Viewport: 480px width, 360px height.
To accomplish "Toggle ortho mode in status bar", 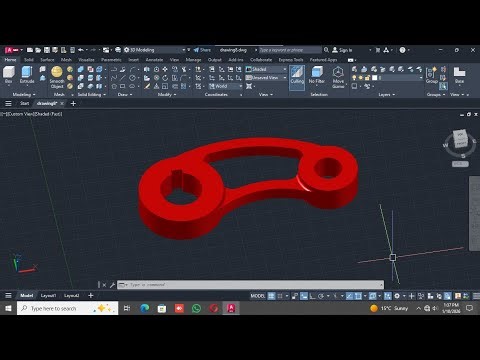I will 312,296.
